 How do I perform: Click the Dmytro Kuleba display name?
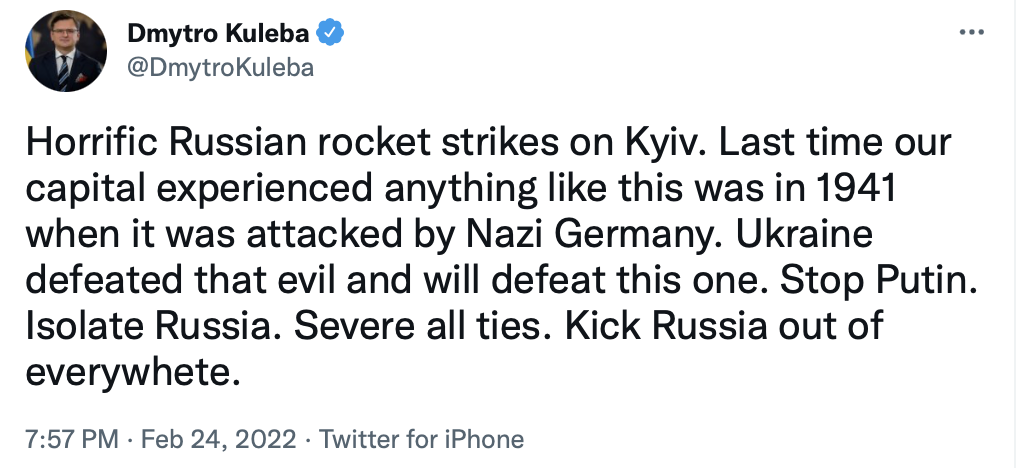[218, 34]
